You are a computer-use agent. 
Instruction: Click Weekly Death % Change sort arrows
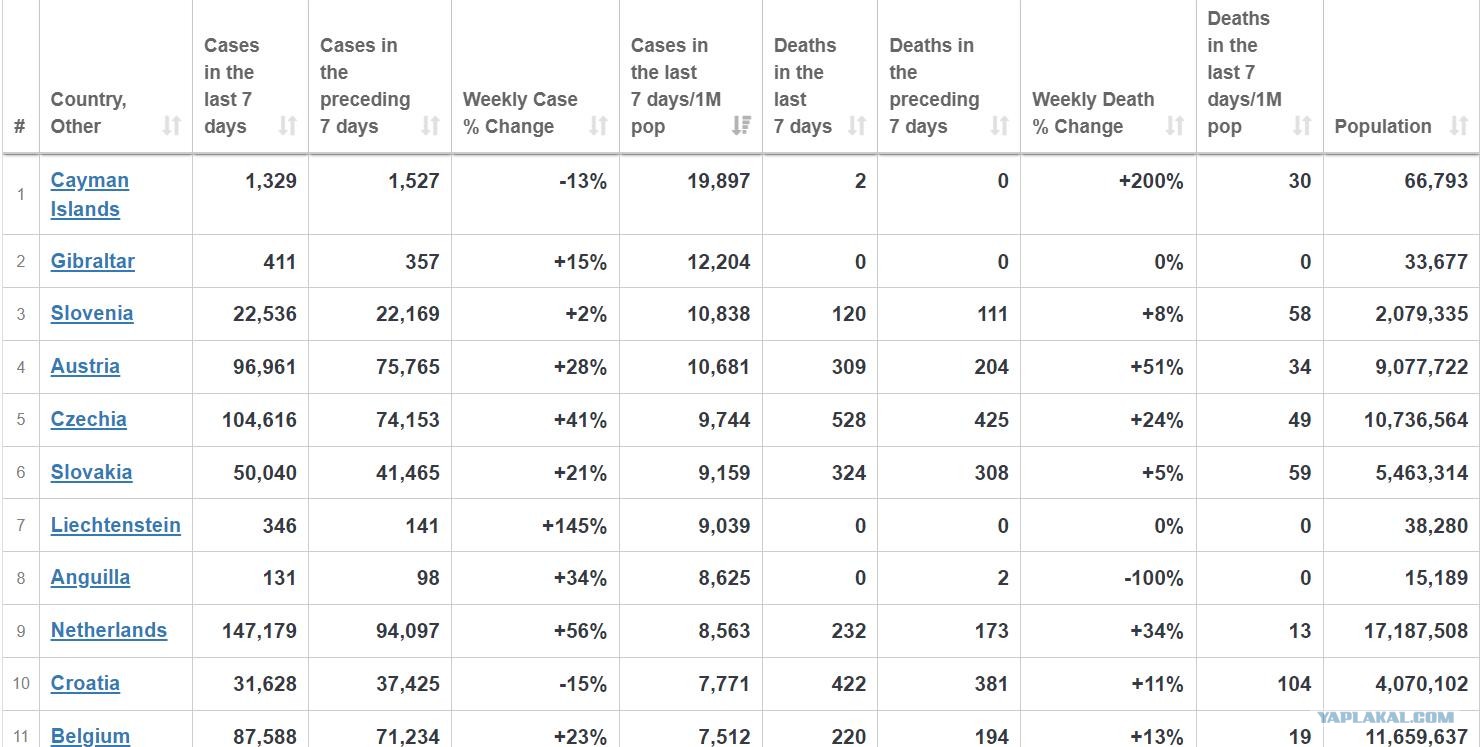point(1175,126)
